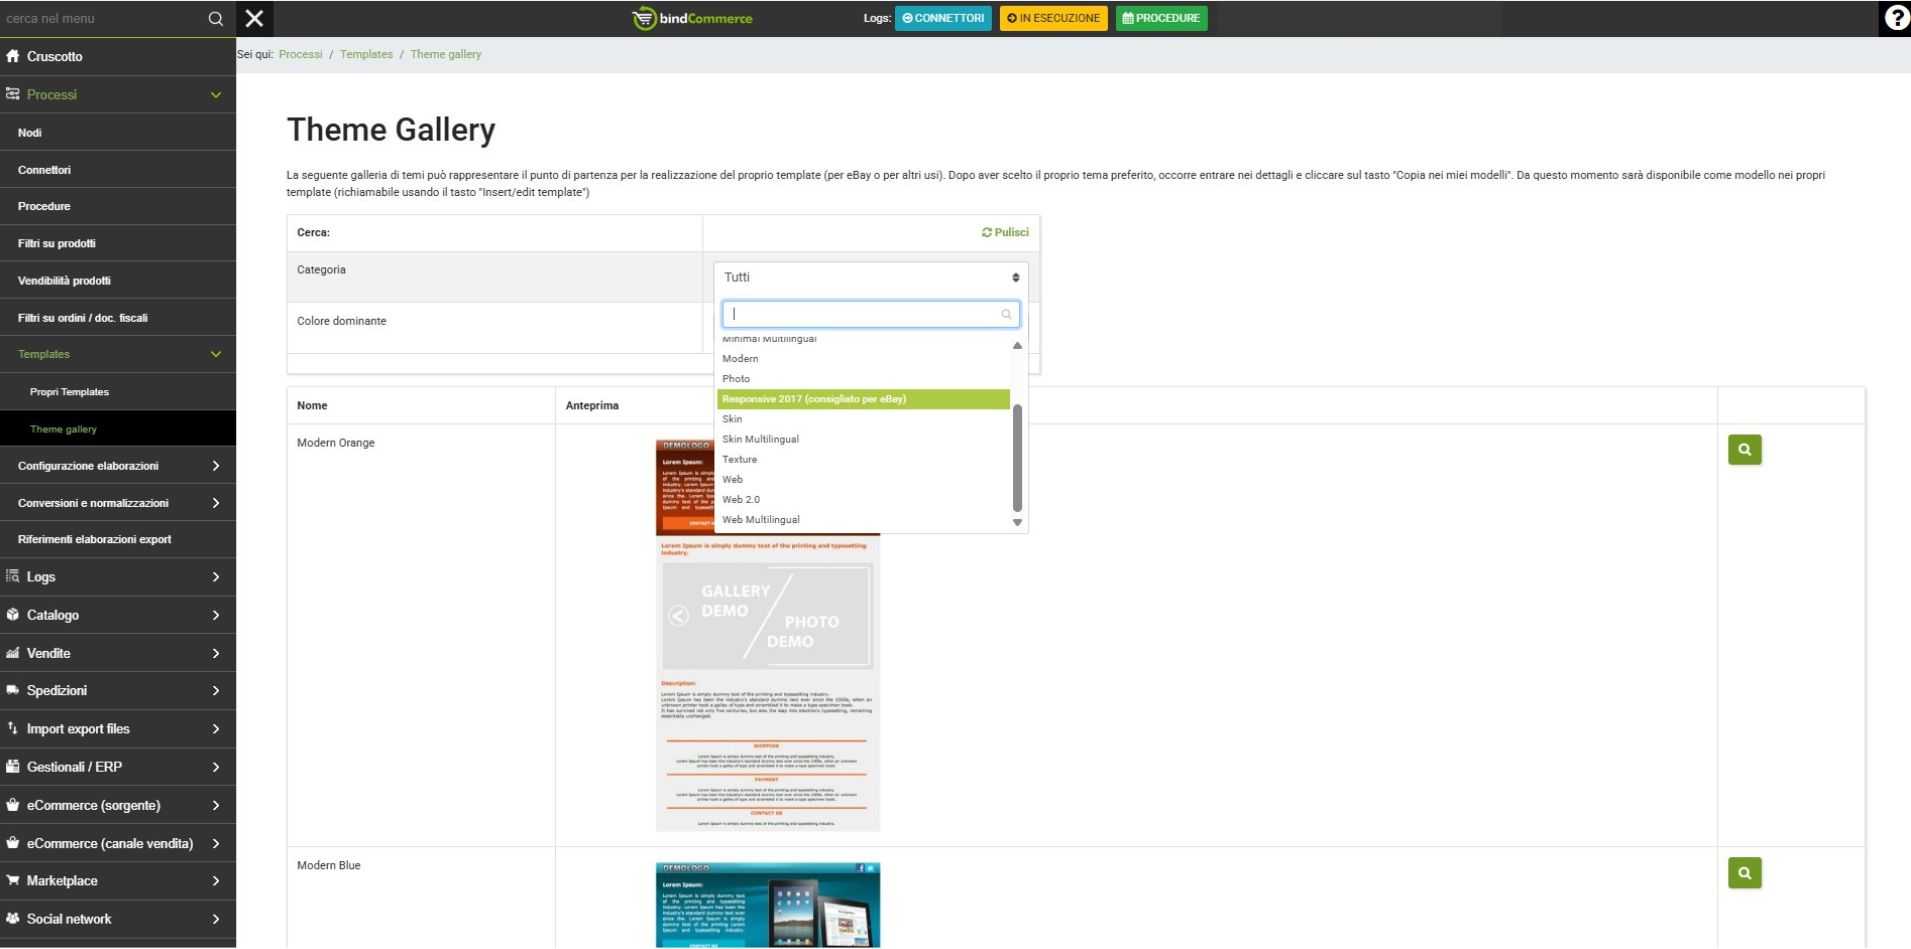Click the Pulisci reset link
This screenshot has width=1911, height=949.
tap(1005, 232)
